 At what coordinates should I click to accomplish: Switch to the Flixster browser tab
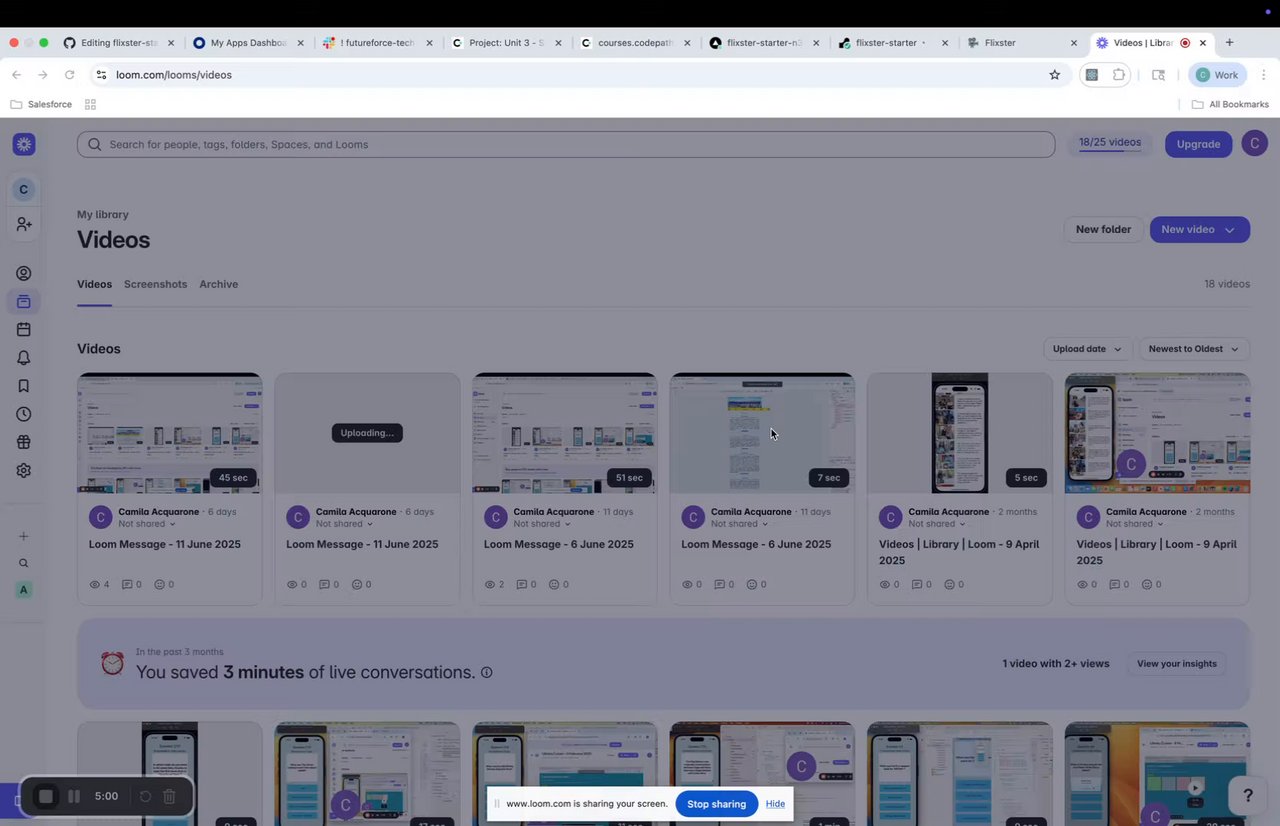[1022, 43]
